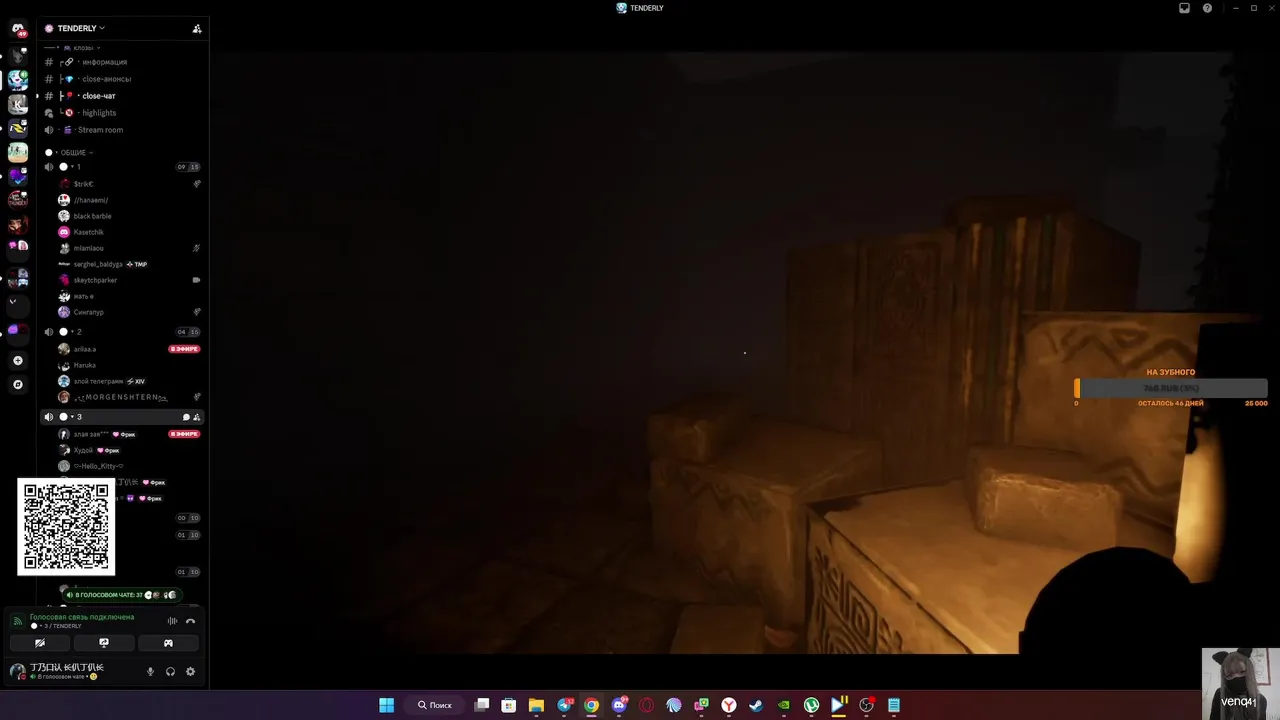
Task: Mute the microphone
Action: (x=151, y=671)
